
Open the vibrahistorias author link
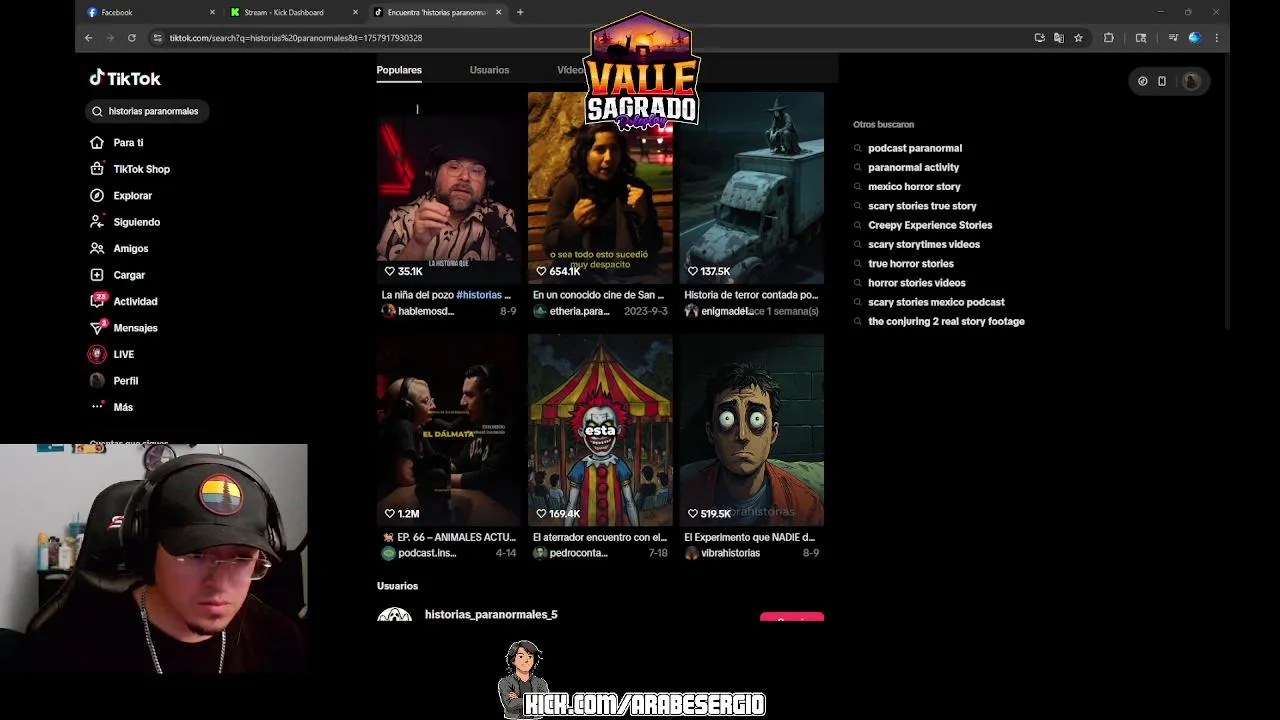pyautogui.click(x=730, y=553)
